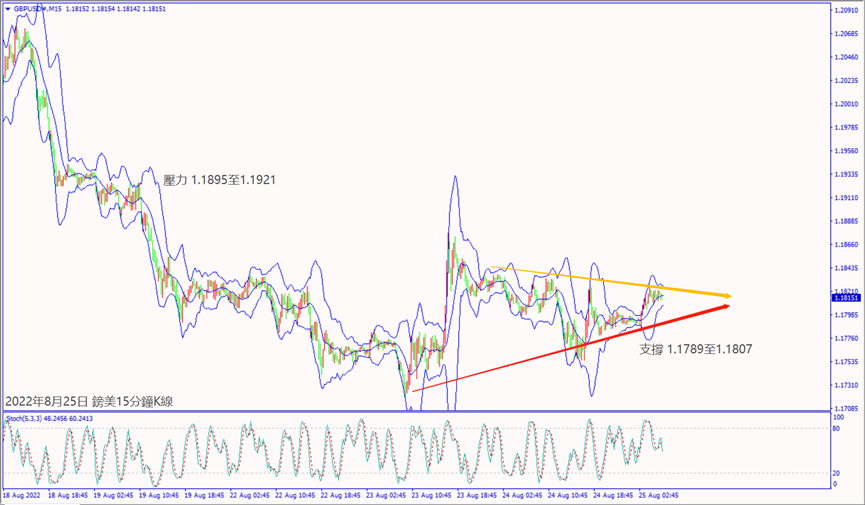865x505 pixels.
Task: Click the 1.18435 price axis label
Action: 846,268
